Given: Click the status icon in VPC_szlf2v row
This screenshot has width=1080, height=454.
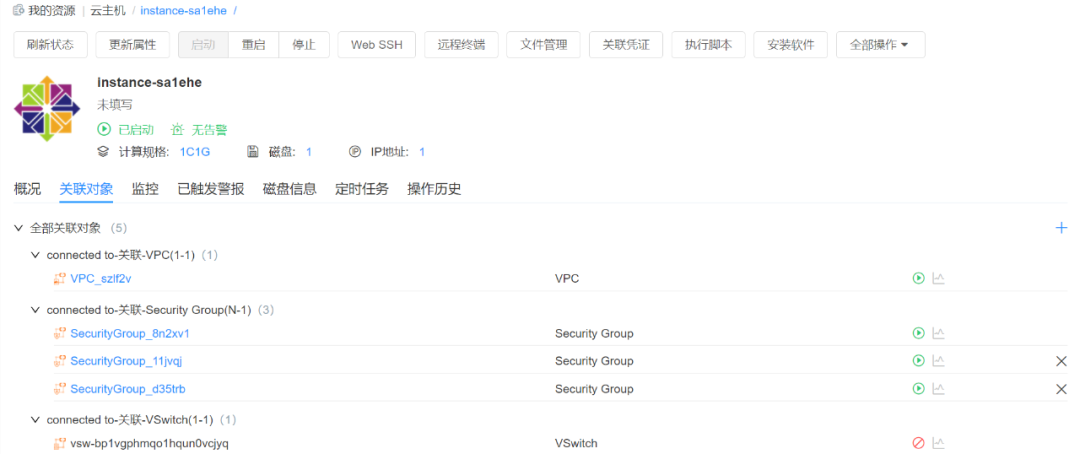Looking at the screenshot, I should pyautogui.click(x=918, y=278).
